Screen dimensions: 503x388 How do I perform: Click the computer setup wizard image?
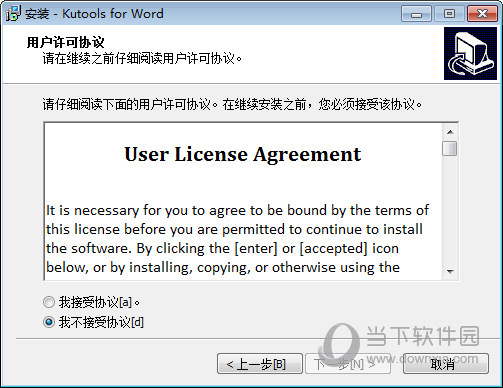[x=470, y=54]
